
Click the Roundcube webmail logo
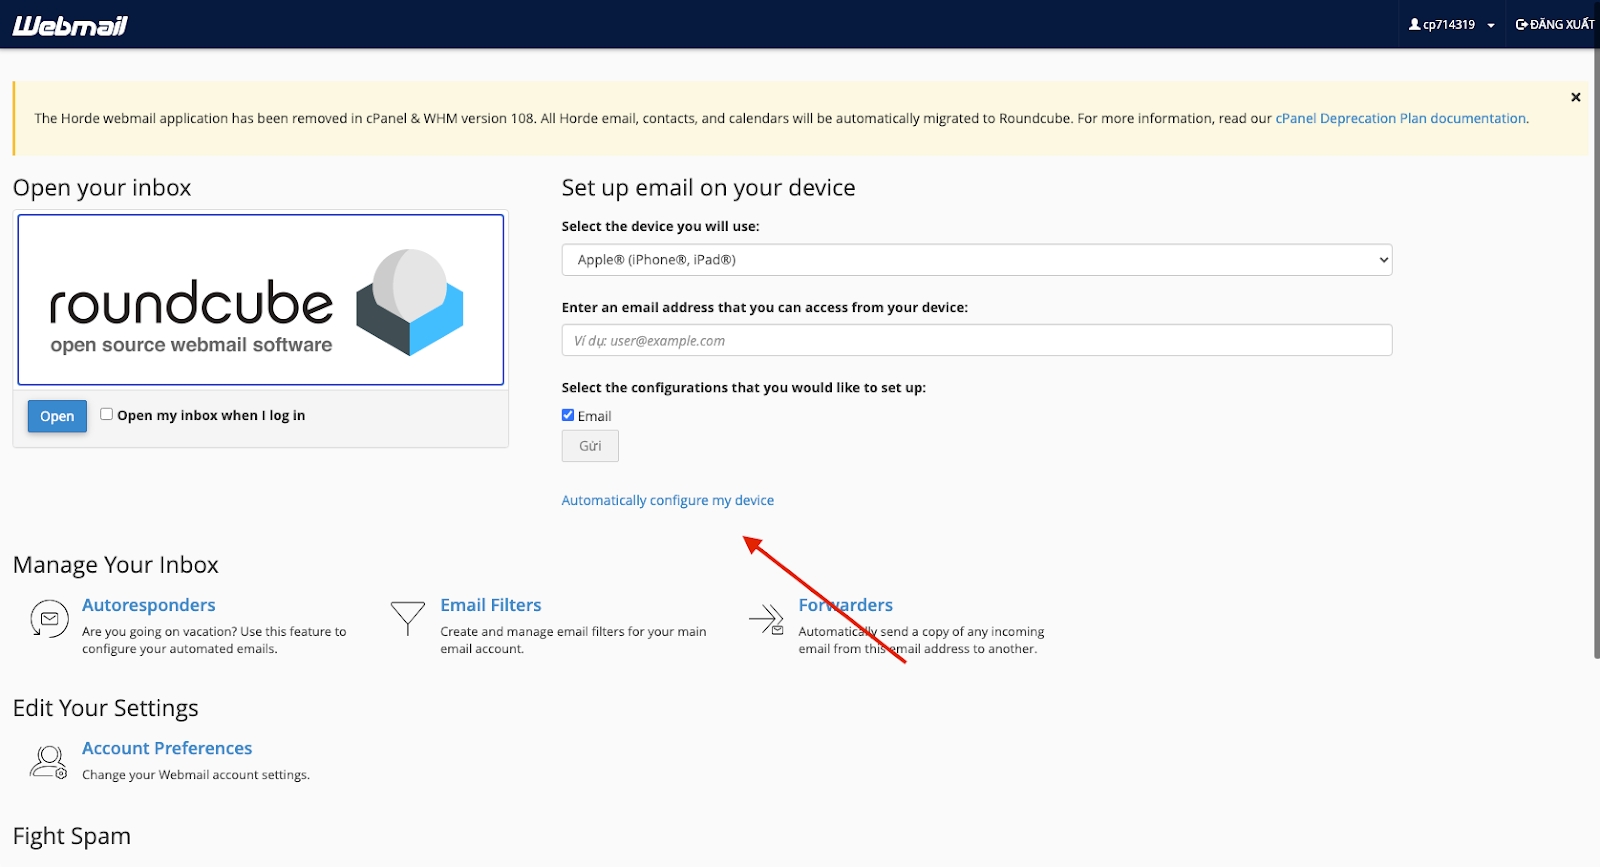coord(260,300)
